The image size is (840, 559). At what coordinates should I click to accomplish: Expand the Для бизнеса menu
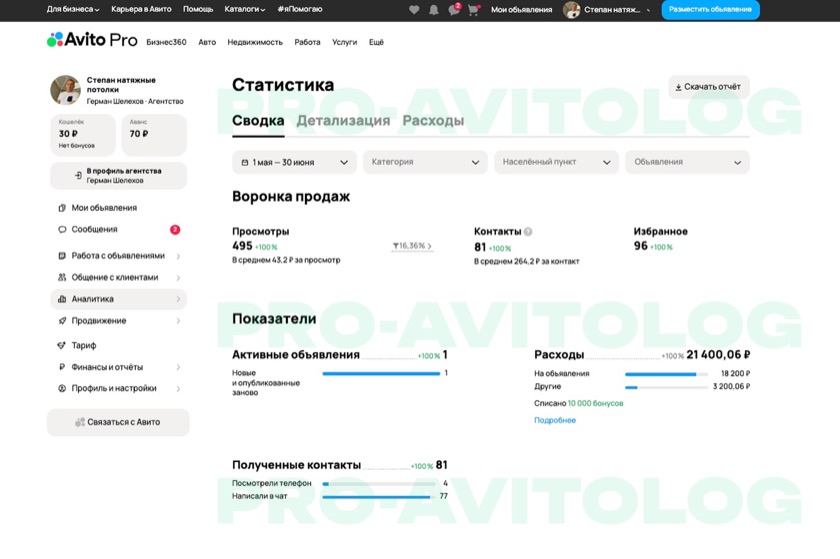[x=72, y=9]
